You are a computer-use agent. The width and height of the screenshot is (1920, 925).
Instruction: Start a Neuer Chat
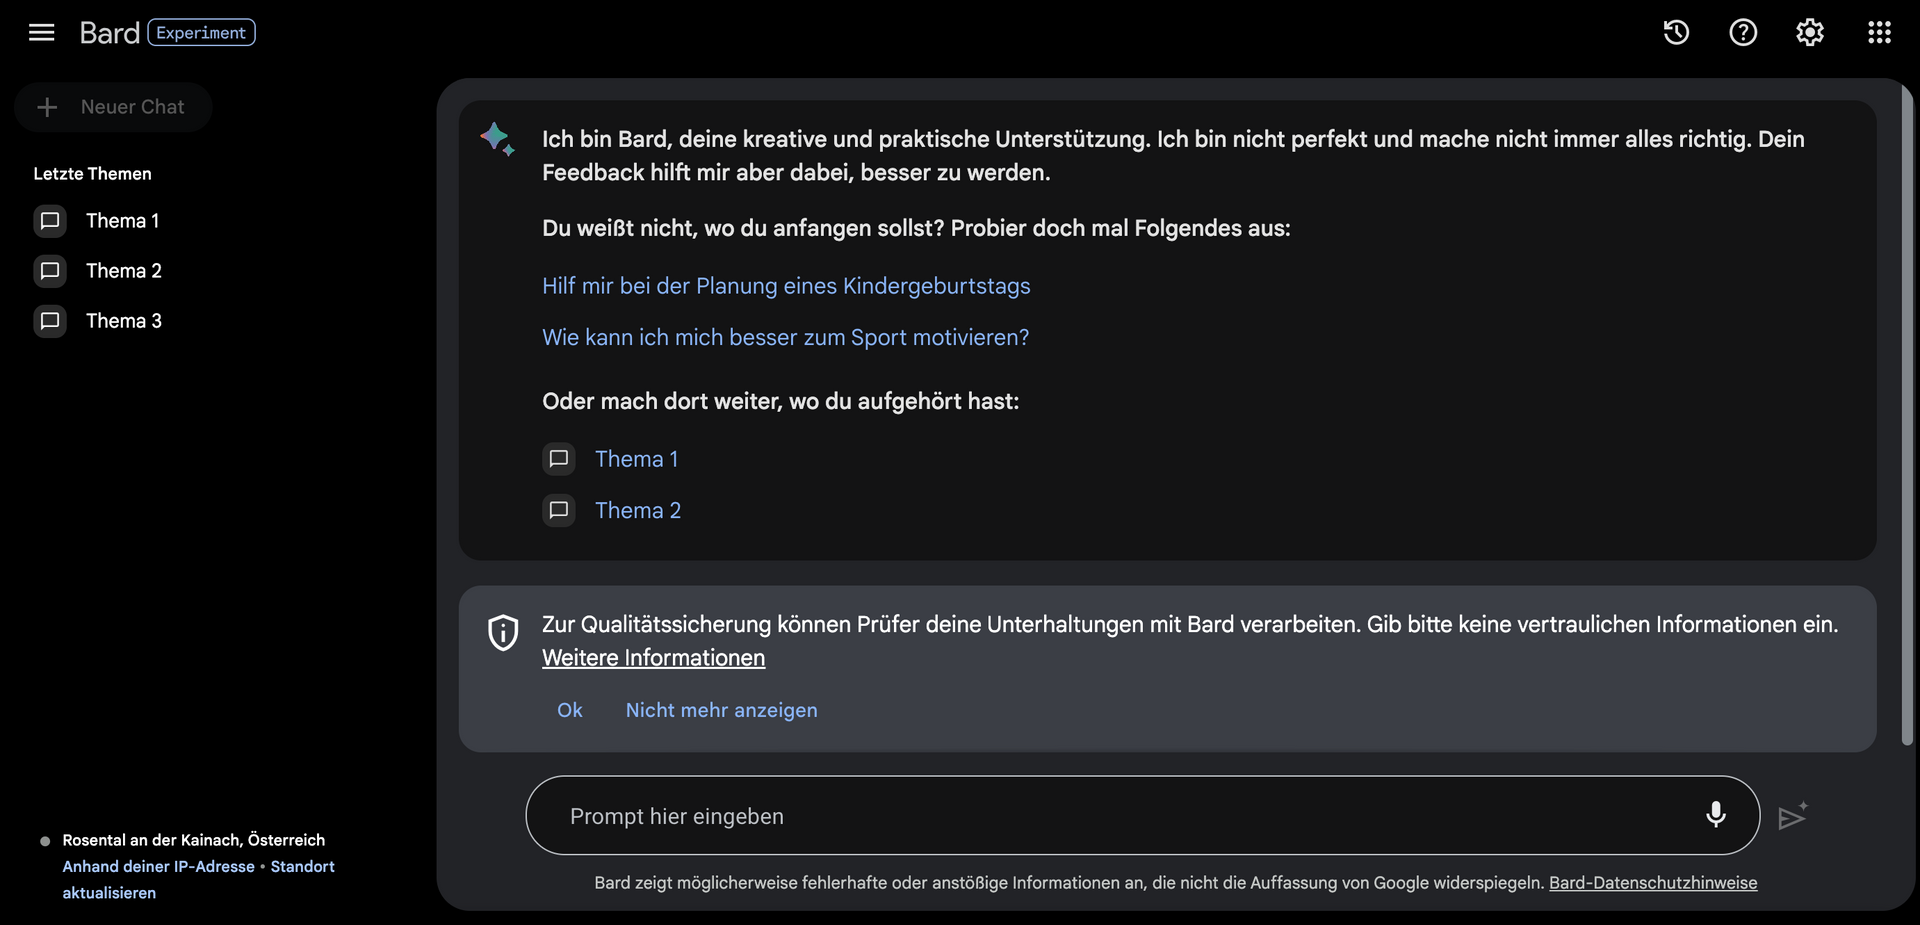(113, 107)
